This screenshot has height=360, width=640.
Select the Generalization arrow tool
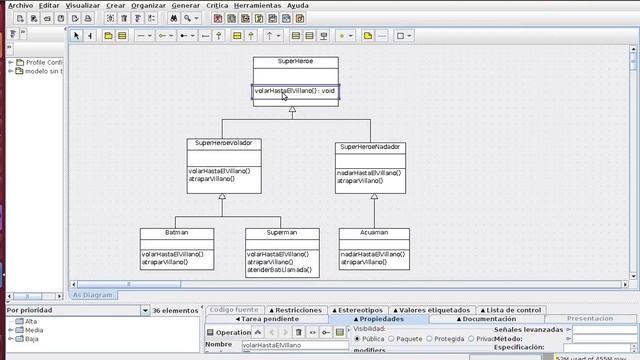tap(218, 36)
